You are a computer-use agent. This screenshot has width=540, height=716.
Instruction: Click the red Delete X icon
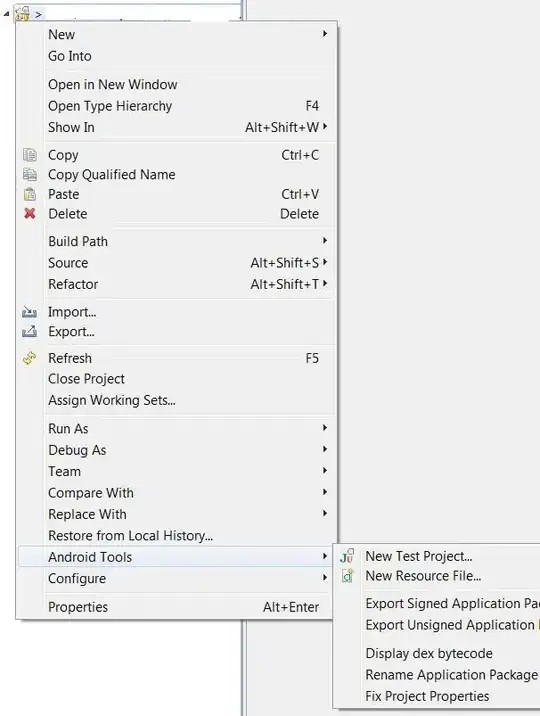point(30,213)
